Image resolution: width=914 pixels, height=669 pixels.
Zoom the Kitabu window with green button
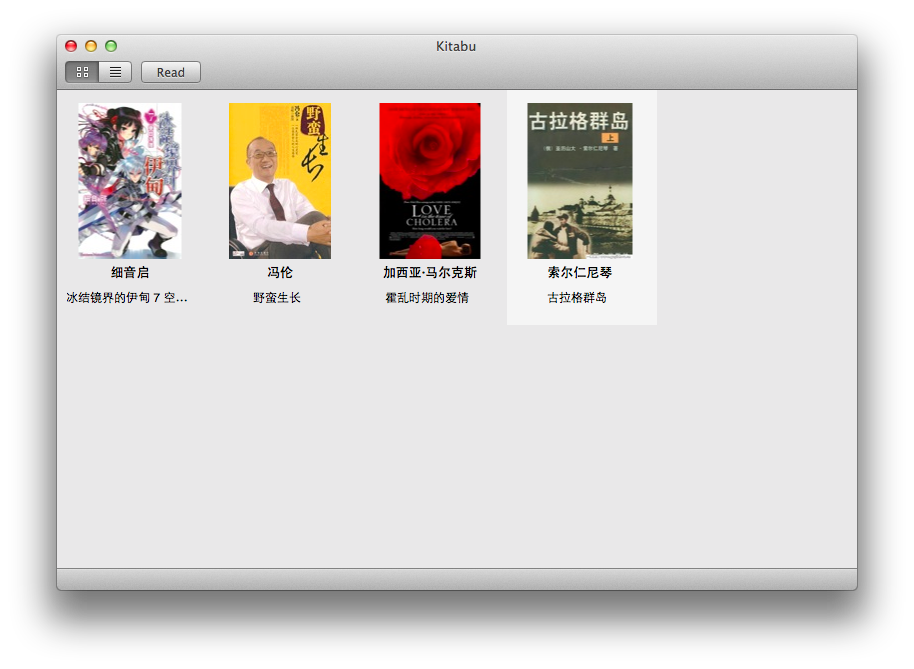click(111, 46)
